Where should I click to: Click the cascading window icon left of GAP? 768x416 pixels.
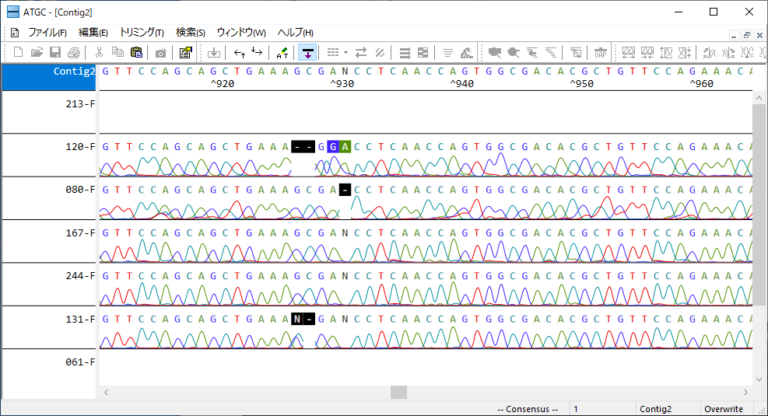pos(576,52)
